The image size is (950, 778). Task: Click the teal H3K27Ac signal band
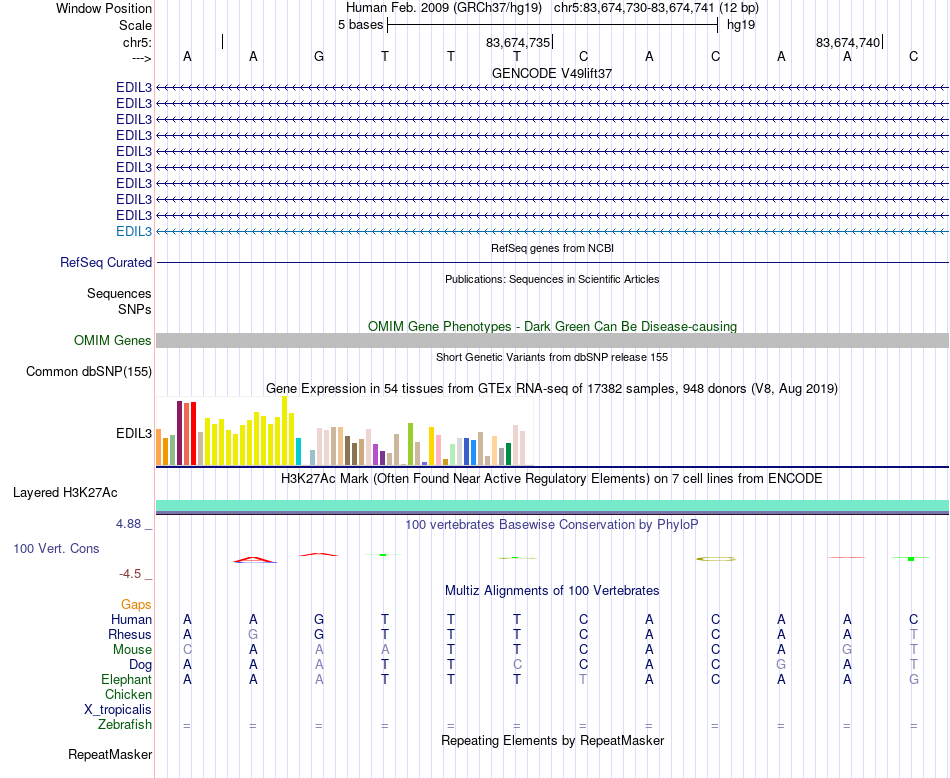pos(552,506)
